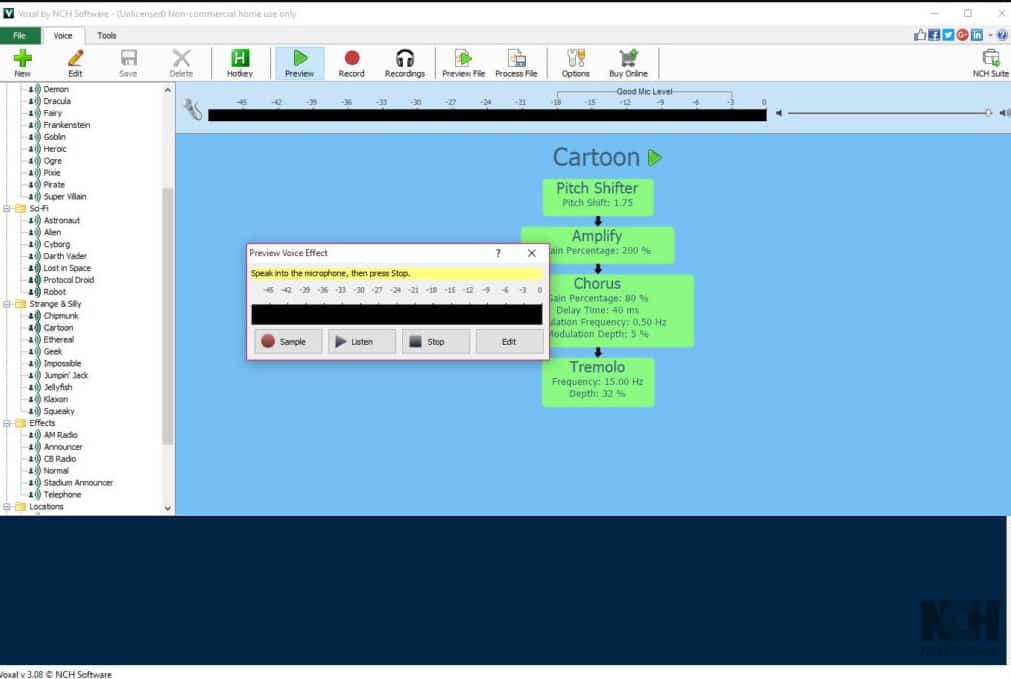Click the Preview toolbar button

(299, 63)
